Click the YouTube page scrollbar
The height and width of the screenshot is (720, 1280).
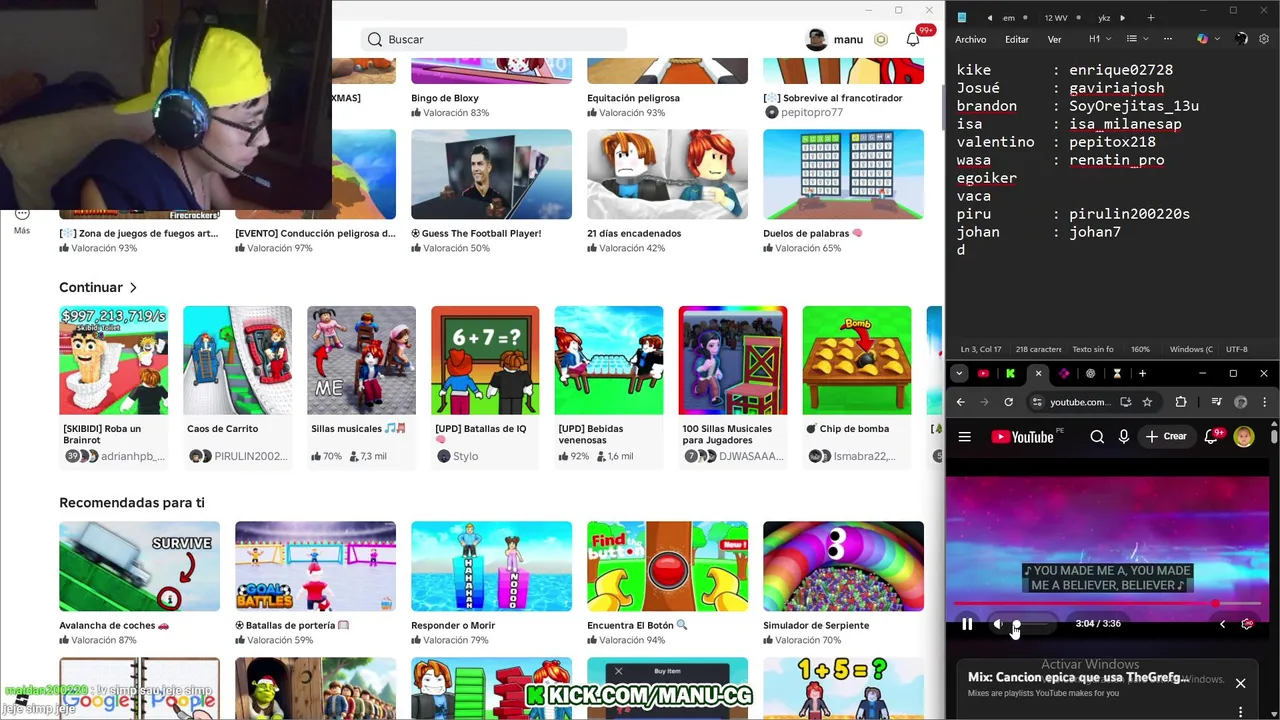coord(1275,437)
